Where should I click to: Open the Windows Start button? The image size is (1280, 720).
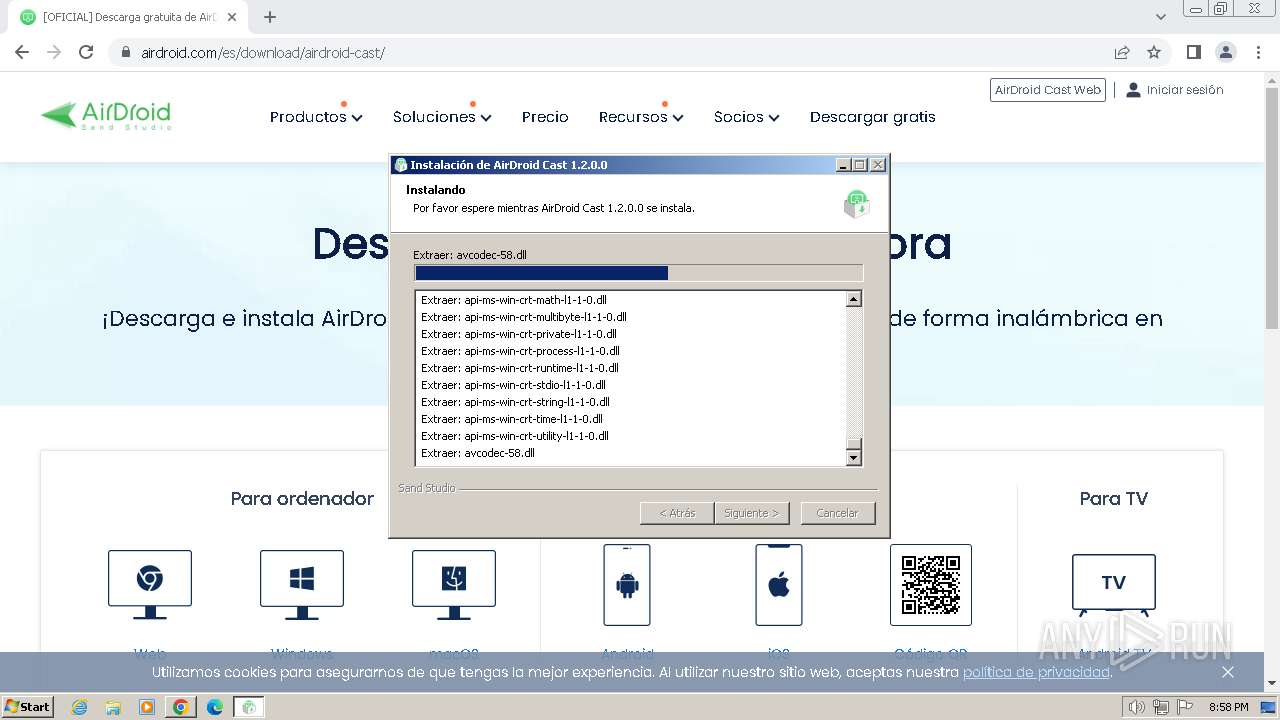(x=27, y=707)
